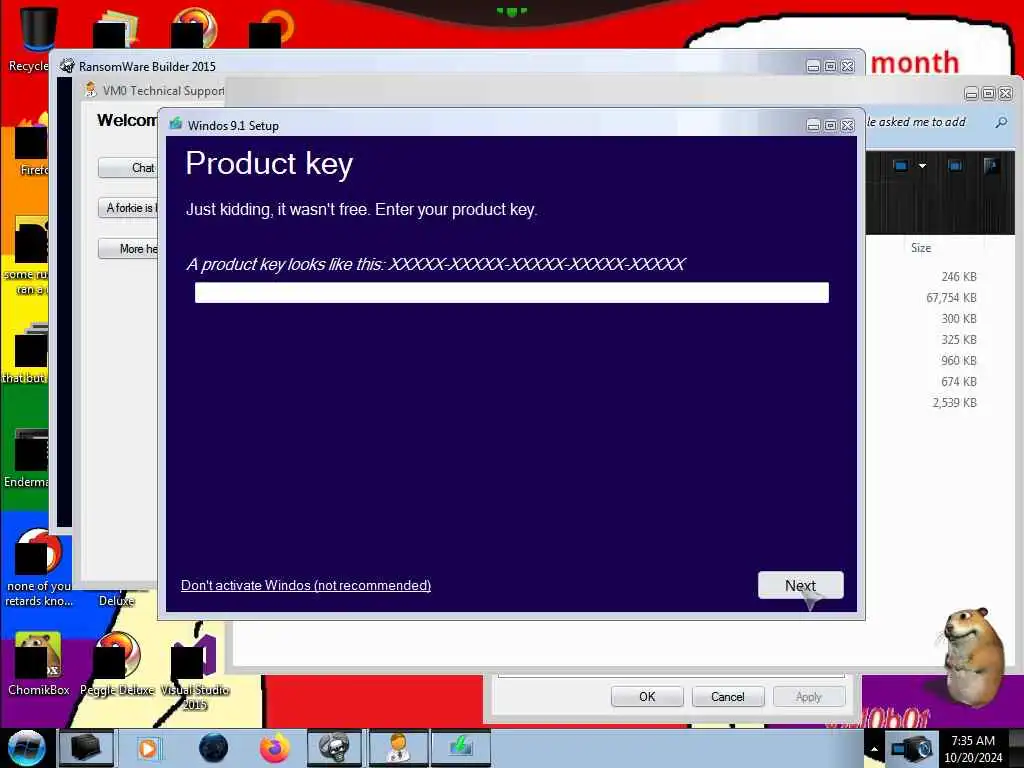Click the OK button in background dialog
This screenshot has width=1024, height=768.
(x=647, y=697)
